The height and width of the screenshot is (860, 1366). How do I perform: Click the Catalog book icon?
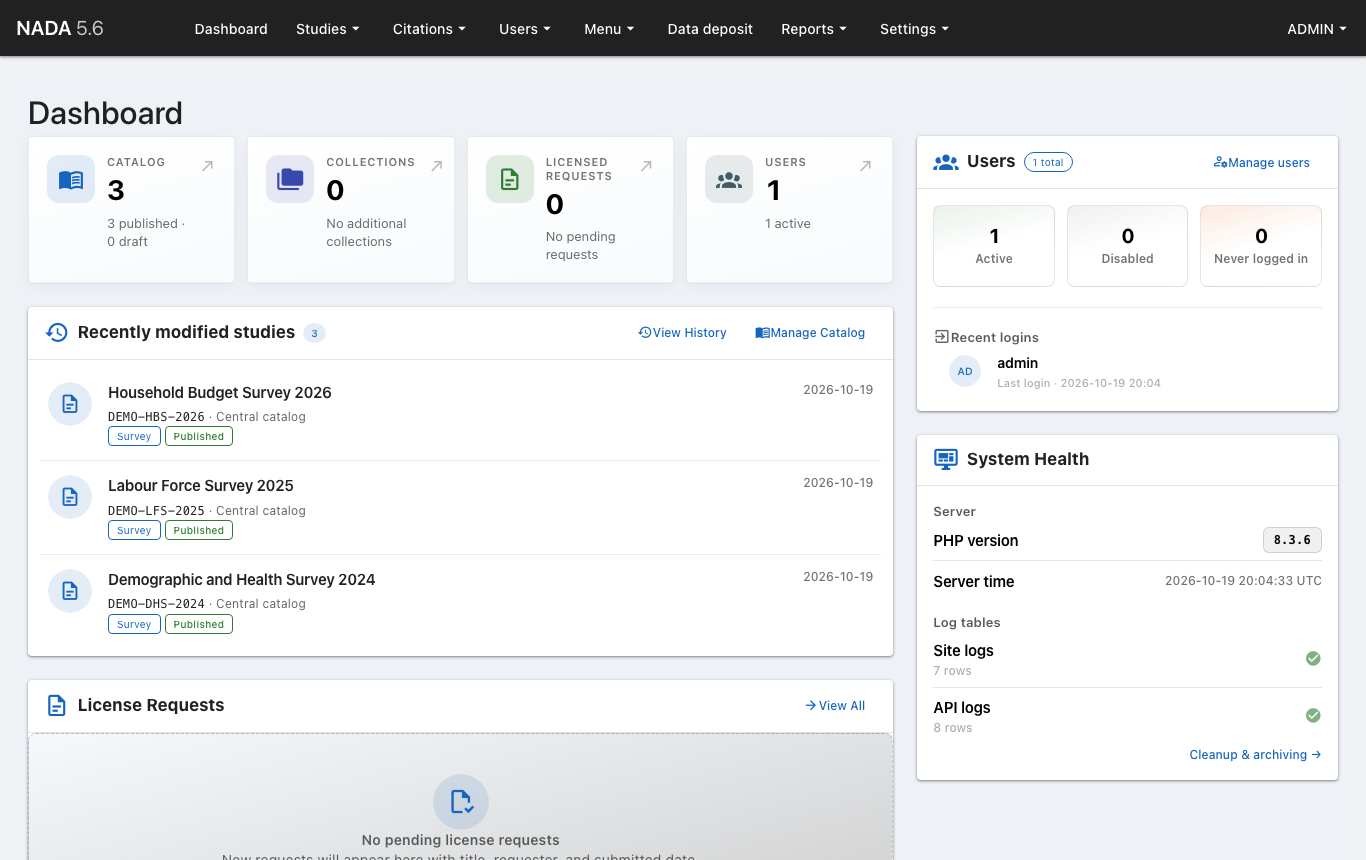[x=71, y=180]
